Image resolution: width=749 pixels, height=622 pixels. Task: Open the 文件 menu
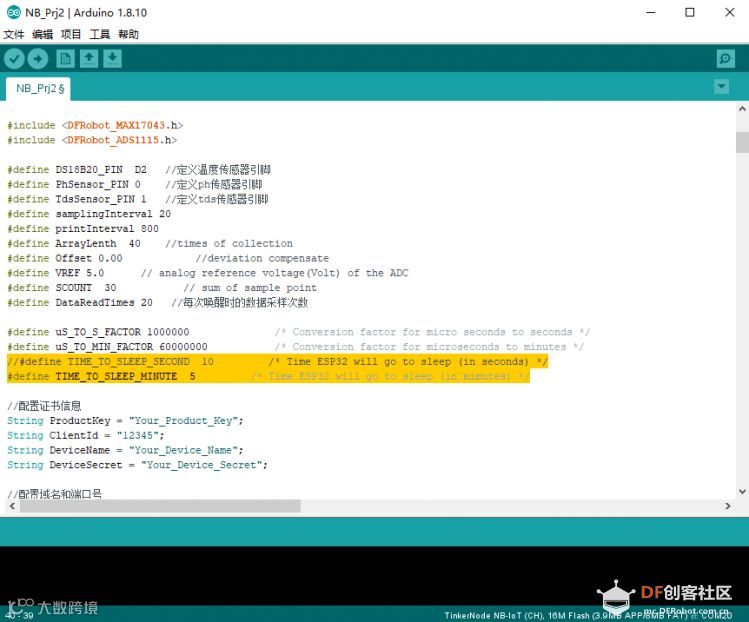(13, 34)
